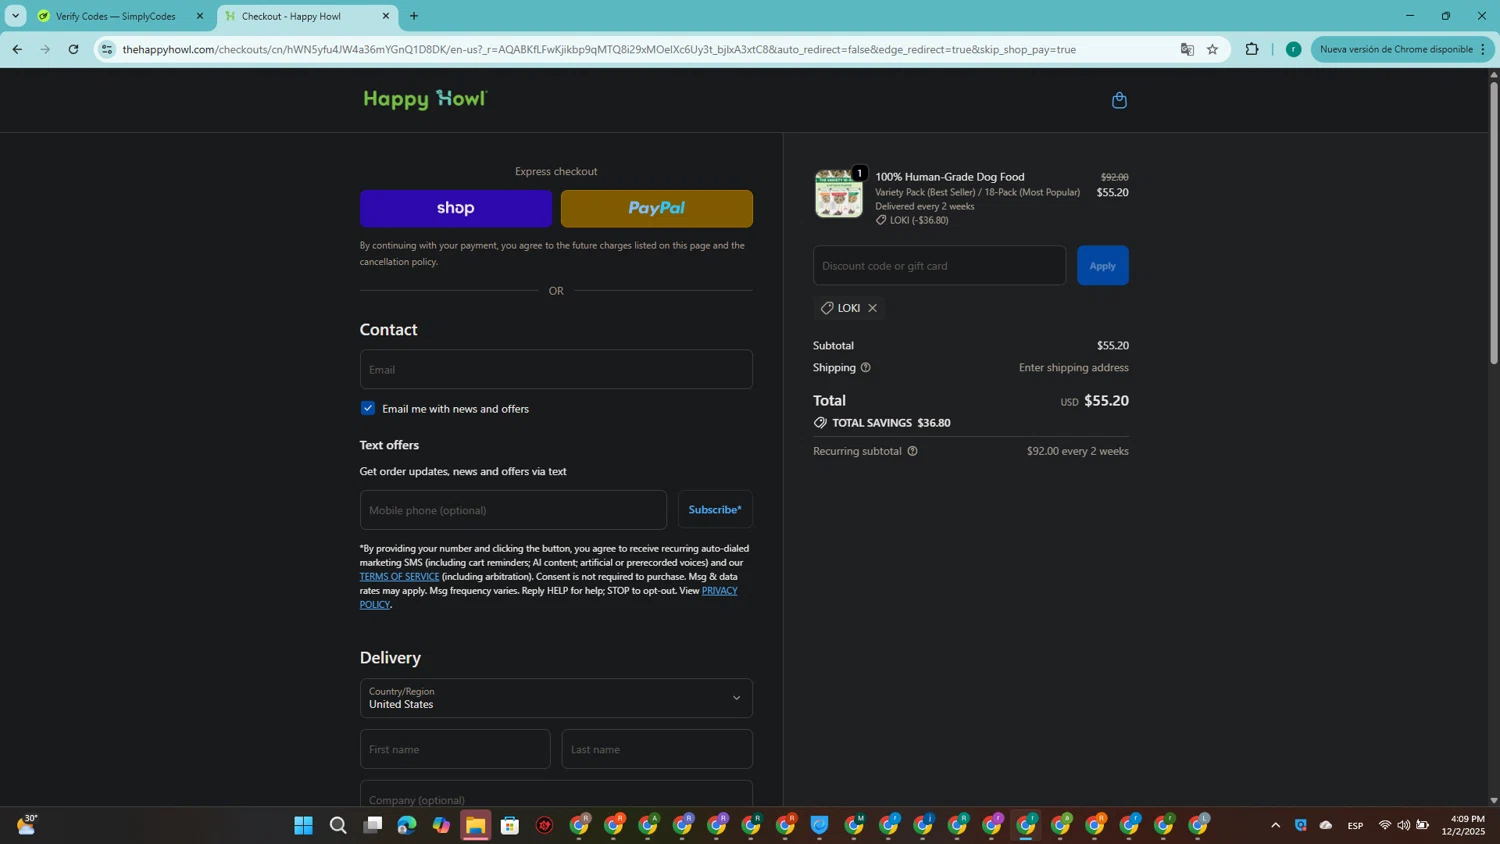This screenshot has width=1500, height=844.
Task: View site information icon in address bar
Action: (107, 49)
